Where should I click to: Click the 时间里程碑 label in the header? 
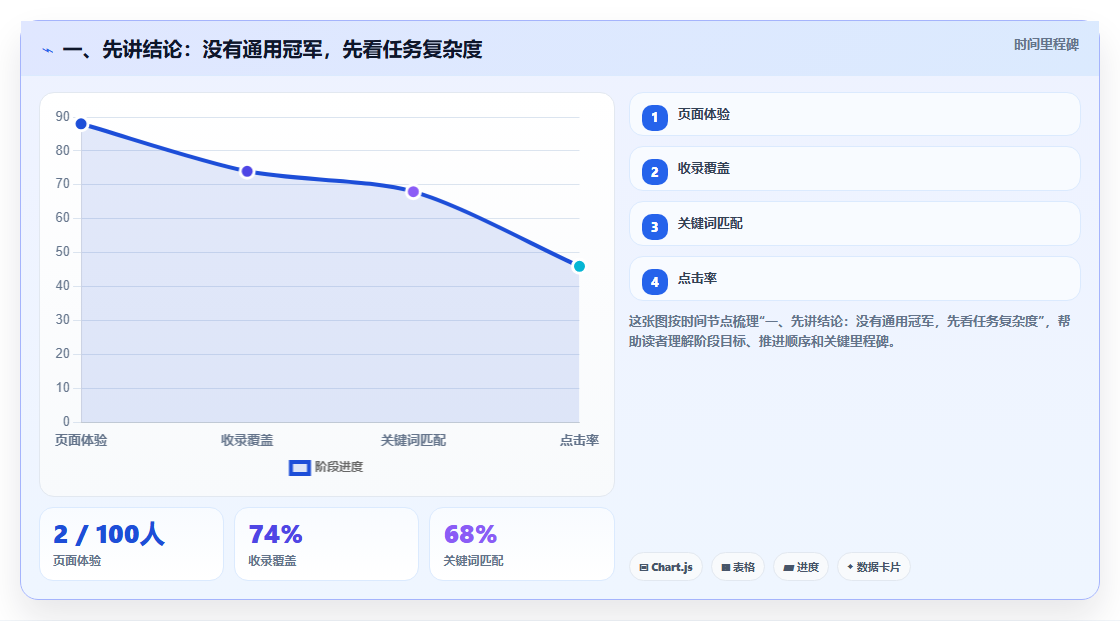coord(1046,44)
